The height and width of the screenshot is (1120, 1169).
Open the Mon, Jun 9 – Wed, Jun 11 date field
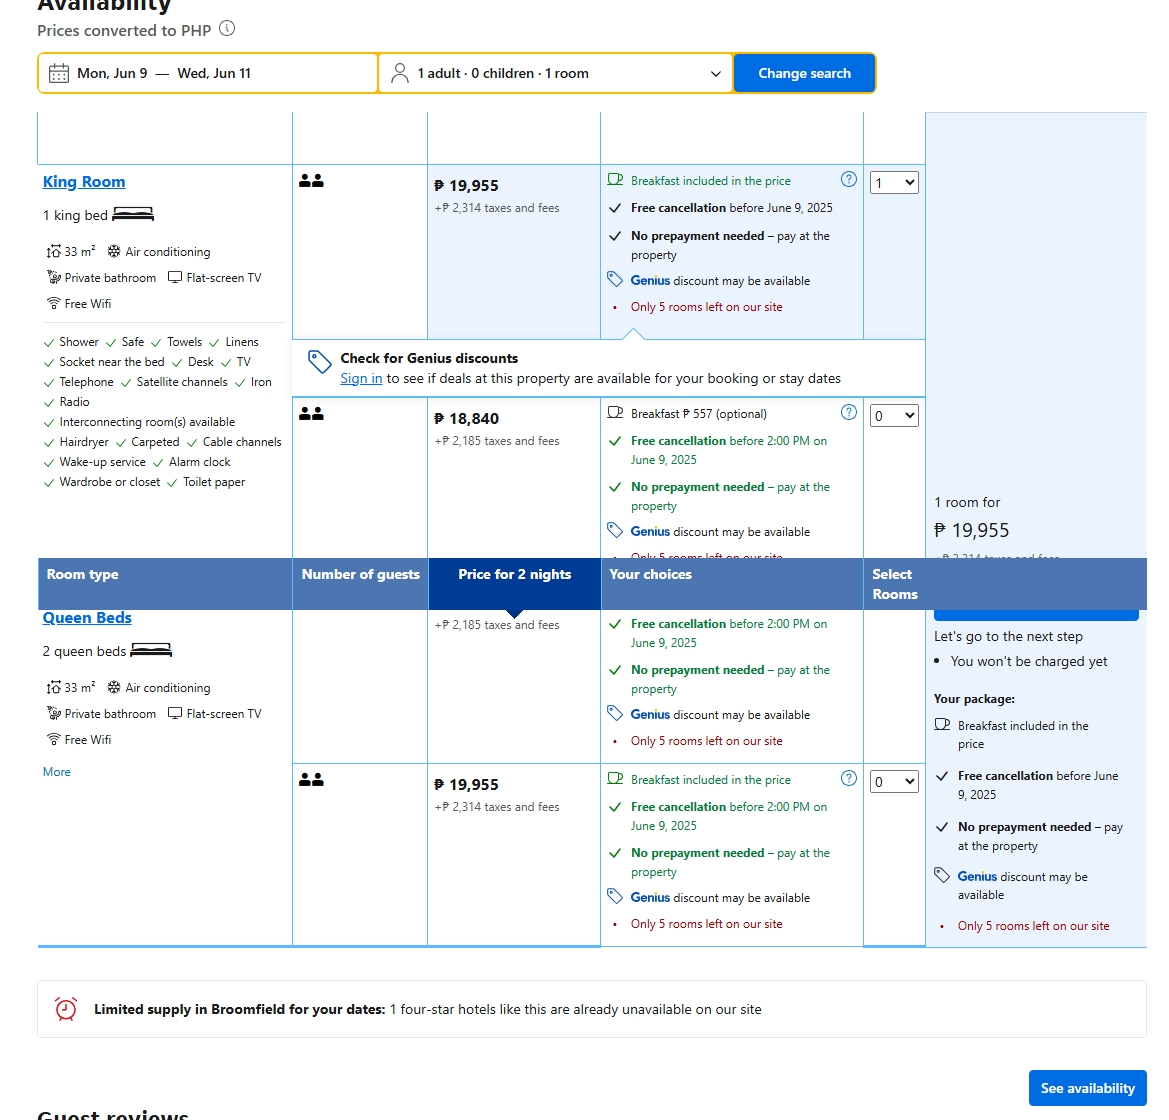point(208,73)
